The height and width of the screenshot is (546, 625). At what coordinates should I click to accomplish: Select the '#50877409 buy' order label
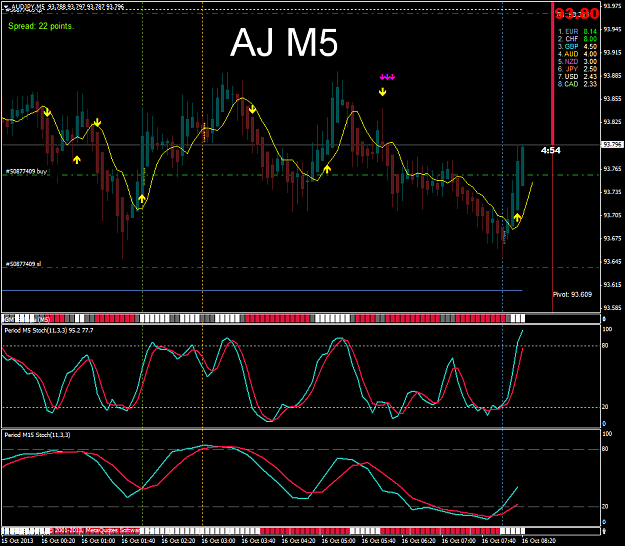[26, 171]
